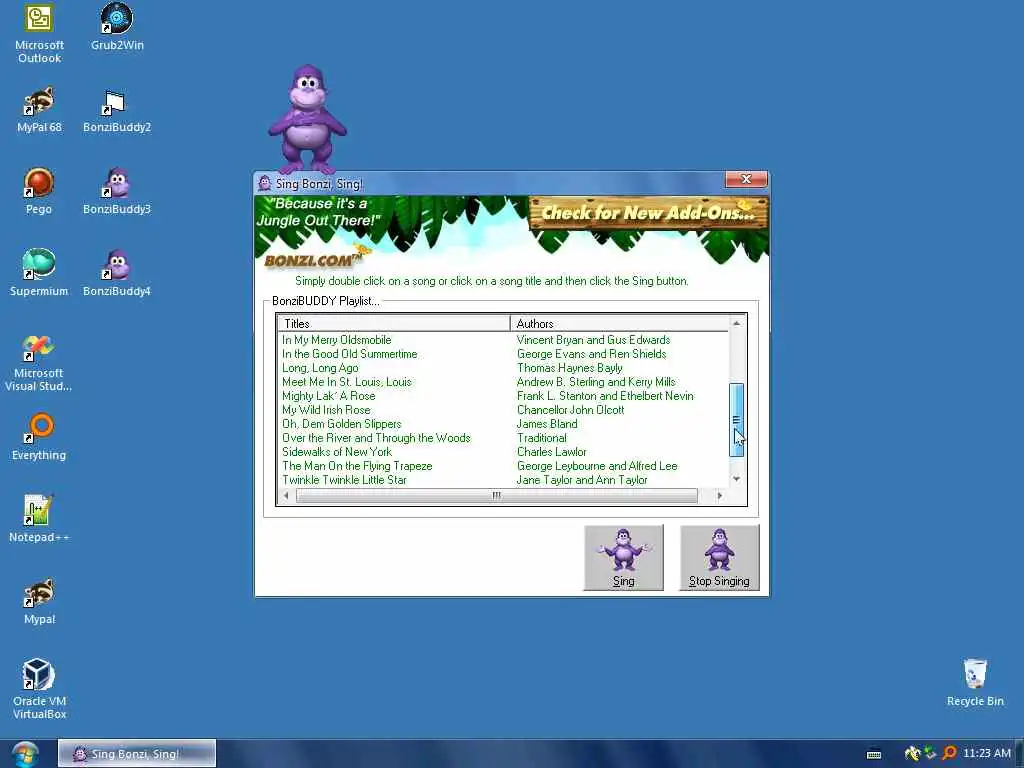Image resolution: width=1024 pixels, height=768 pixels.
Task: Select the Recycle Bin icon
Action: point(975,682)
